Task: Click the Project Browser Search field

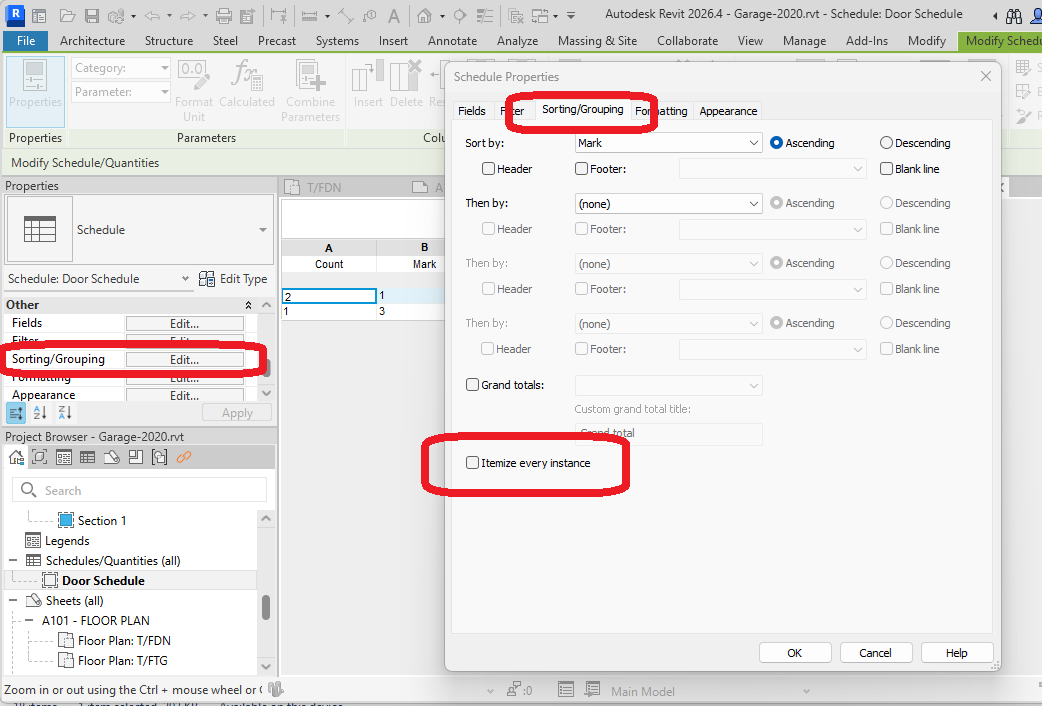Action: pos(140,490)
